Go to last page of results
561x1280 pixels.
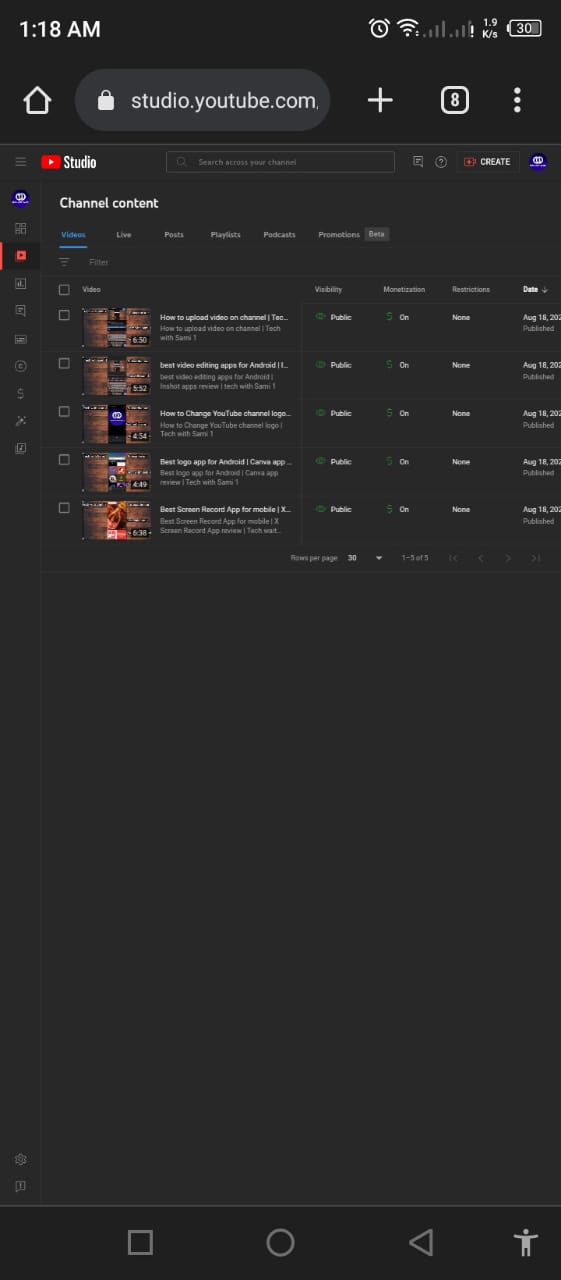click(x=536, y=558)
